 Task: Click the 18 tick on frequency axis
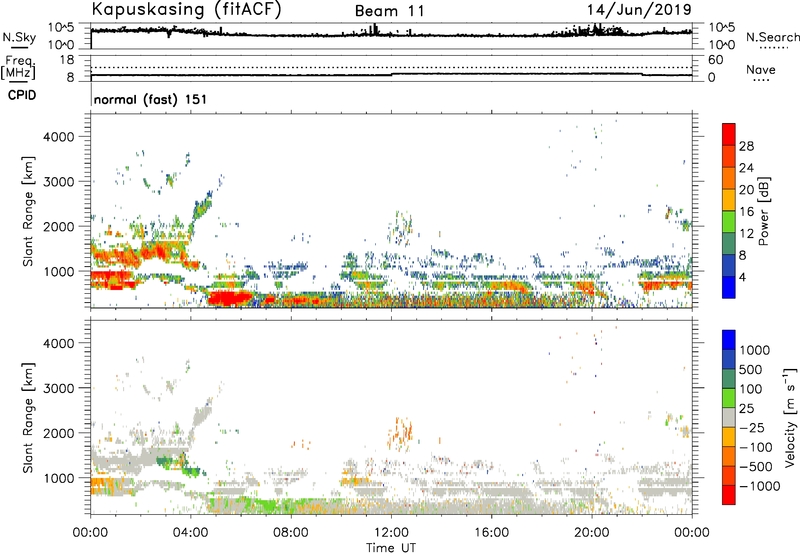[67, 60]
